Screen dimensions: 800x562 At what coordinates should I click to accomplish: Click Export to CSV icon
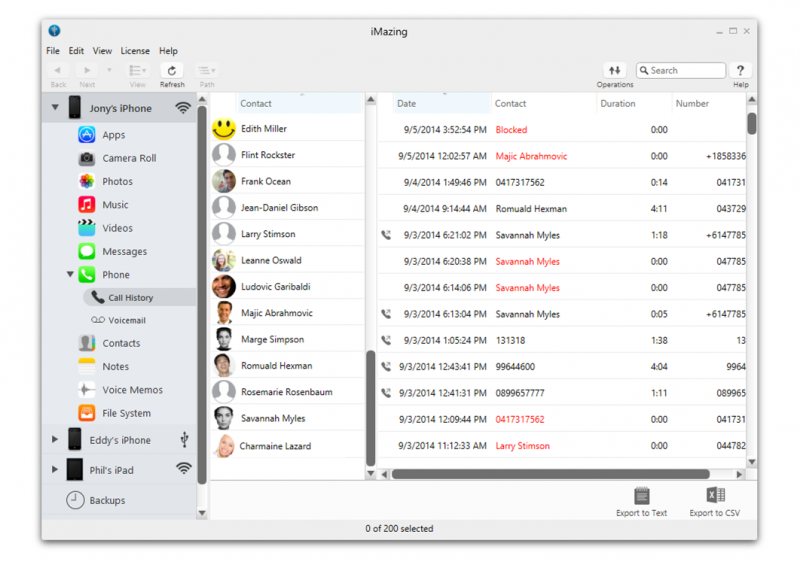coord(715,496)
